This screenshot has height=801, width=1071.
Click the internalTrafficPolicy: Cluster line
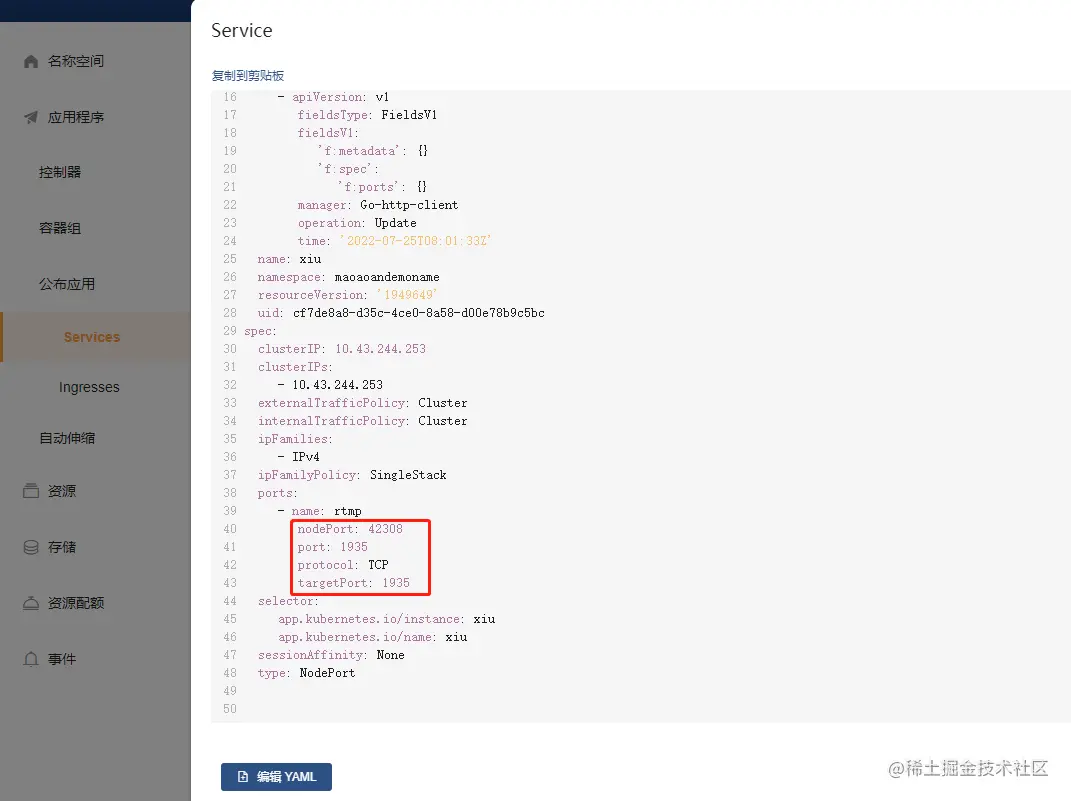(362, 421)
